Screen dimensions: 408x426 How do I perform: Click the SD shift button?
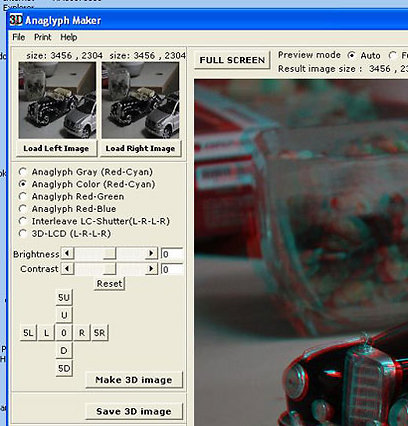click(64, 368)
